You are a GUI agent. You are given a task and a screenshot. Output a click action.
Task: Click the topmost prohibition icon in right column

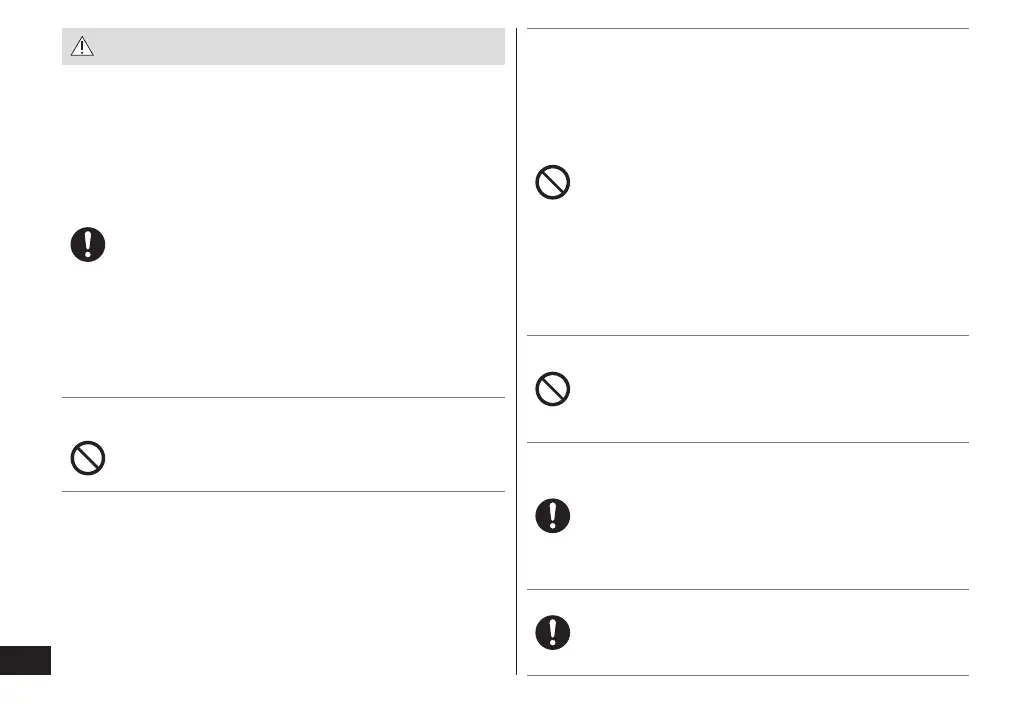click(x=553, y=183)
